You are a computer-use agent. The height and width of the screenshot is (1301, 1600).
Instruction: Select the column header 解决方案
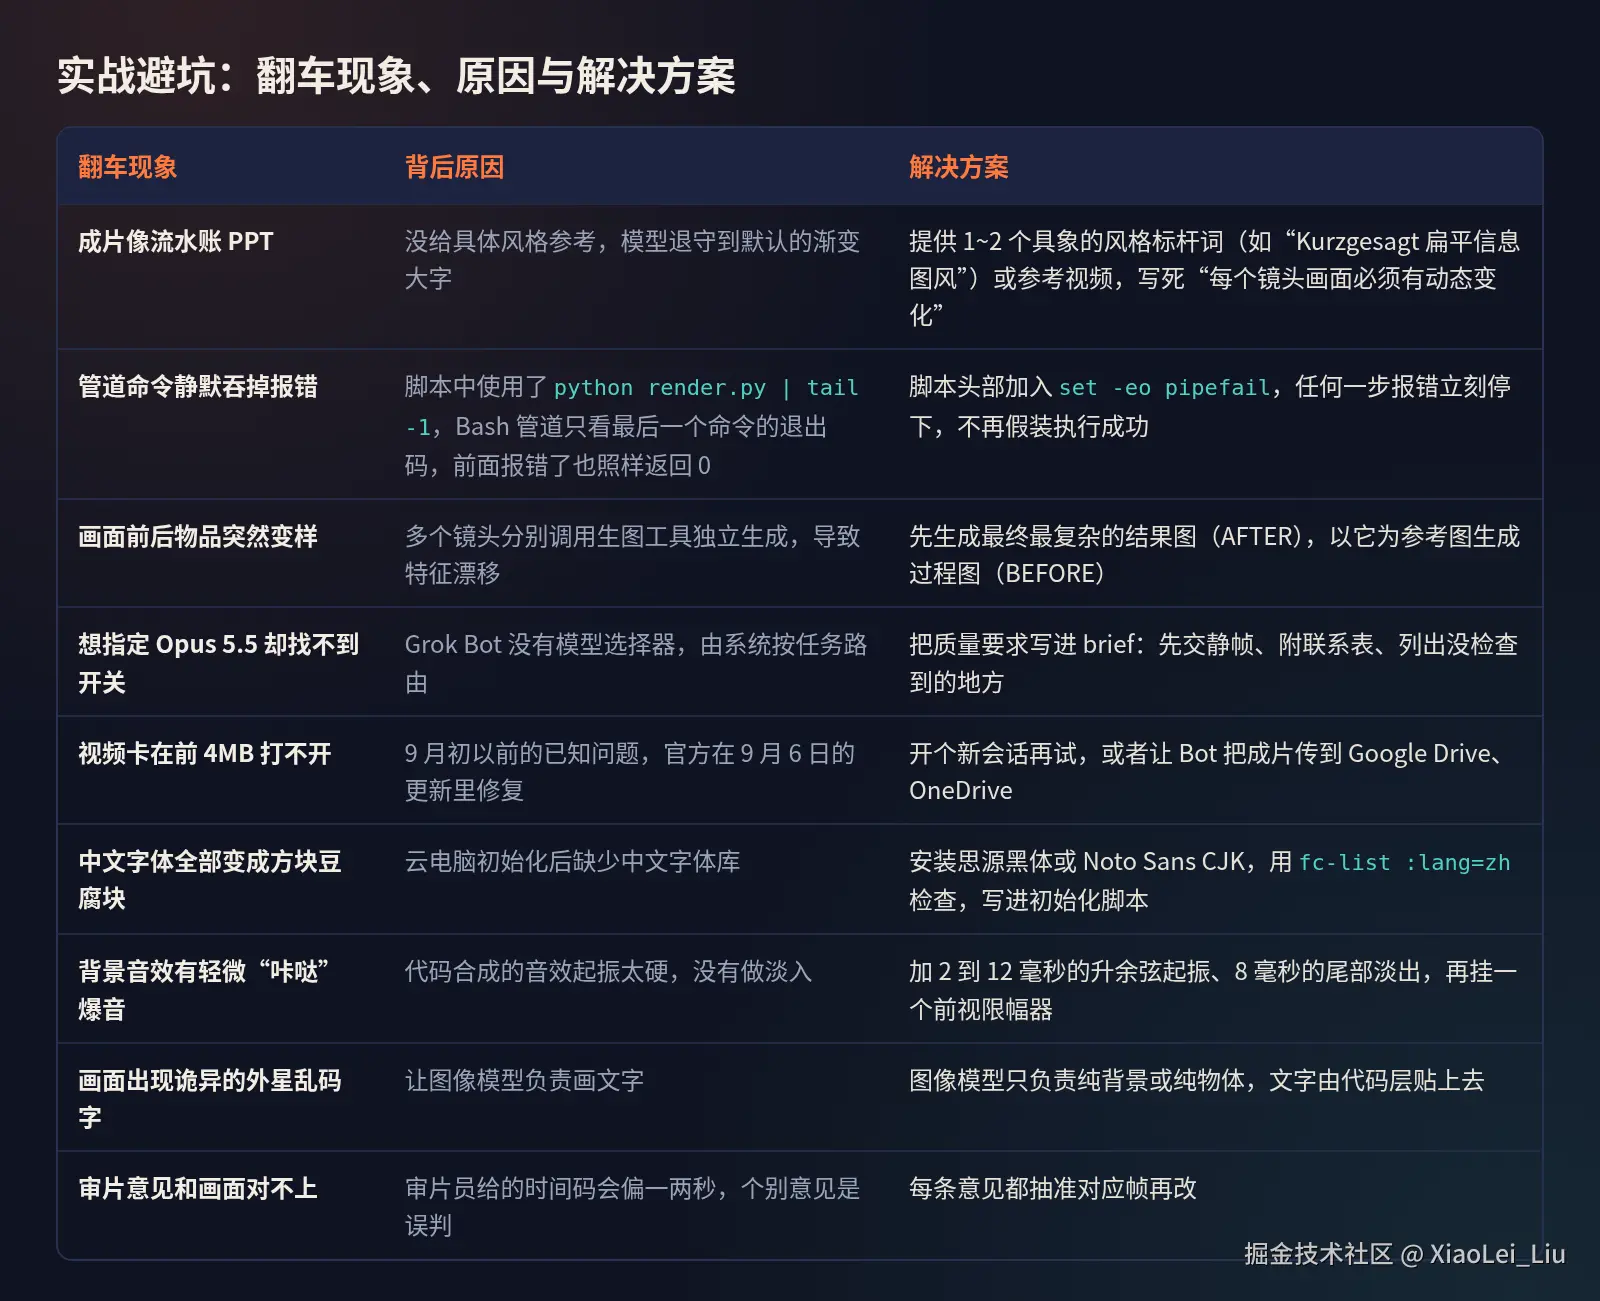pos(959,167)
